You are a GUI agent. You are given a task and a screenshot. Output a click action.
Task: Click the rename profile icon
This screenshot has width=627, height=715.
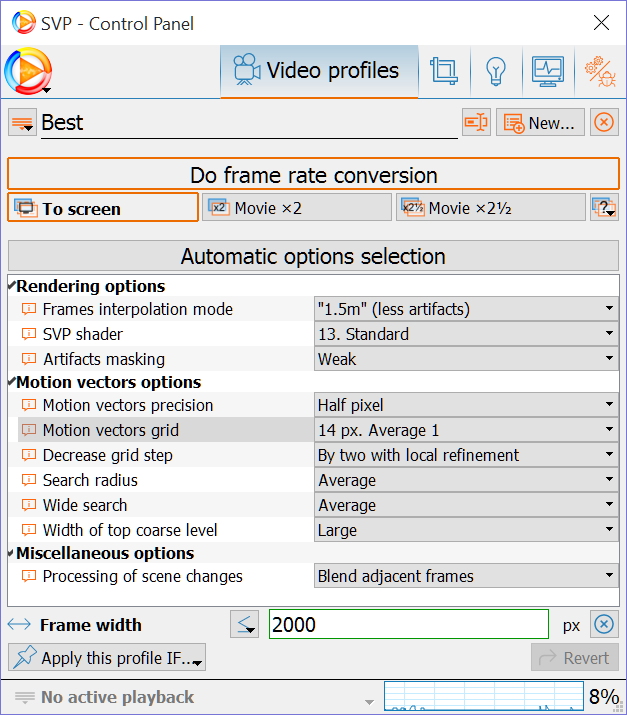coord(476,123)
